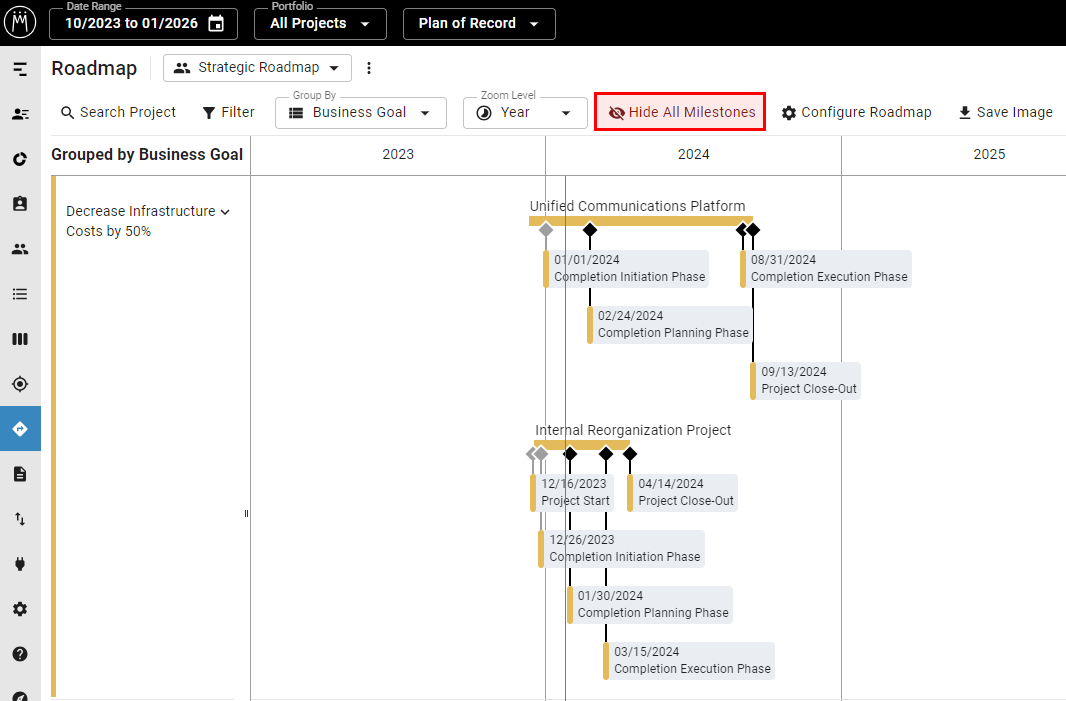Open the document report icon in sidebar
The image size is (1066, 701).
tap(20, 473)
